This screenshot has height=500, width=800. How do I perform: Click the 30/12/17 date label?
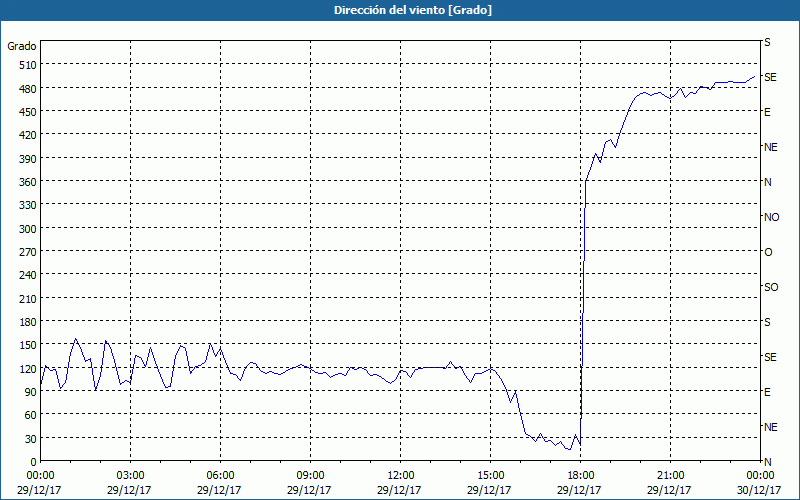point(760,490)
